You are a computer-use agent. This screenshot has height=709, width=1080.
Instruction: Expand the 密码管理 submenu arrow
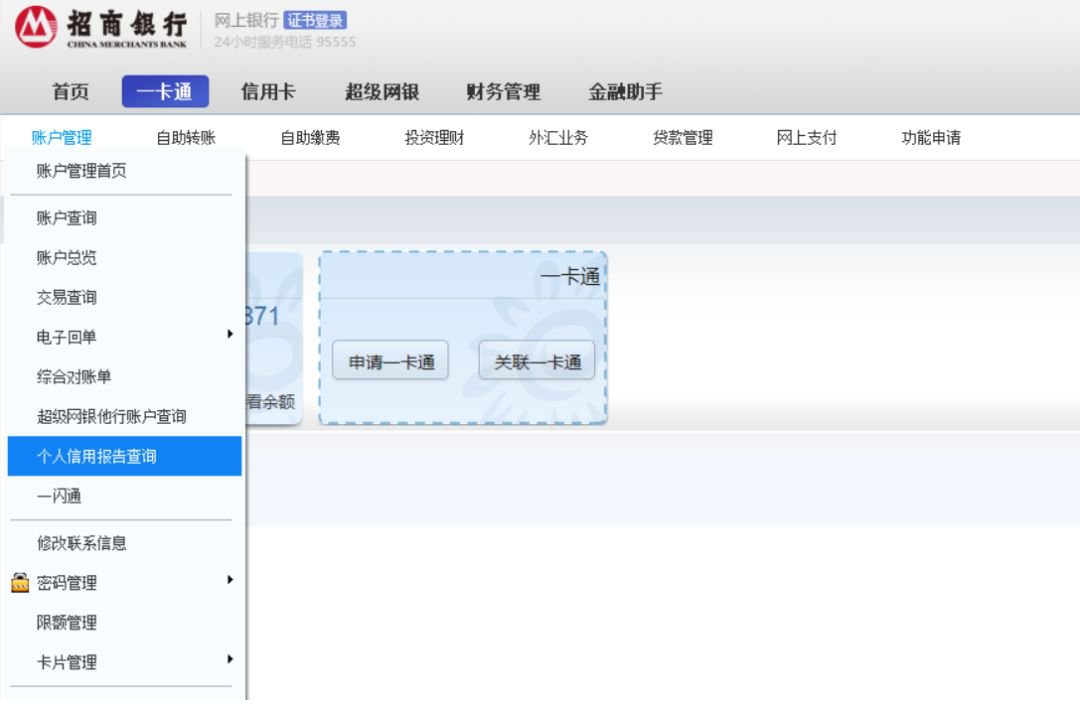(x=230, y=580)
